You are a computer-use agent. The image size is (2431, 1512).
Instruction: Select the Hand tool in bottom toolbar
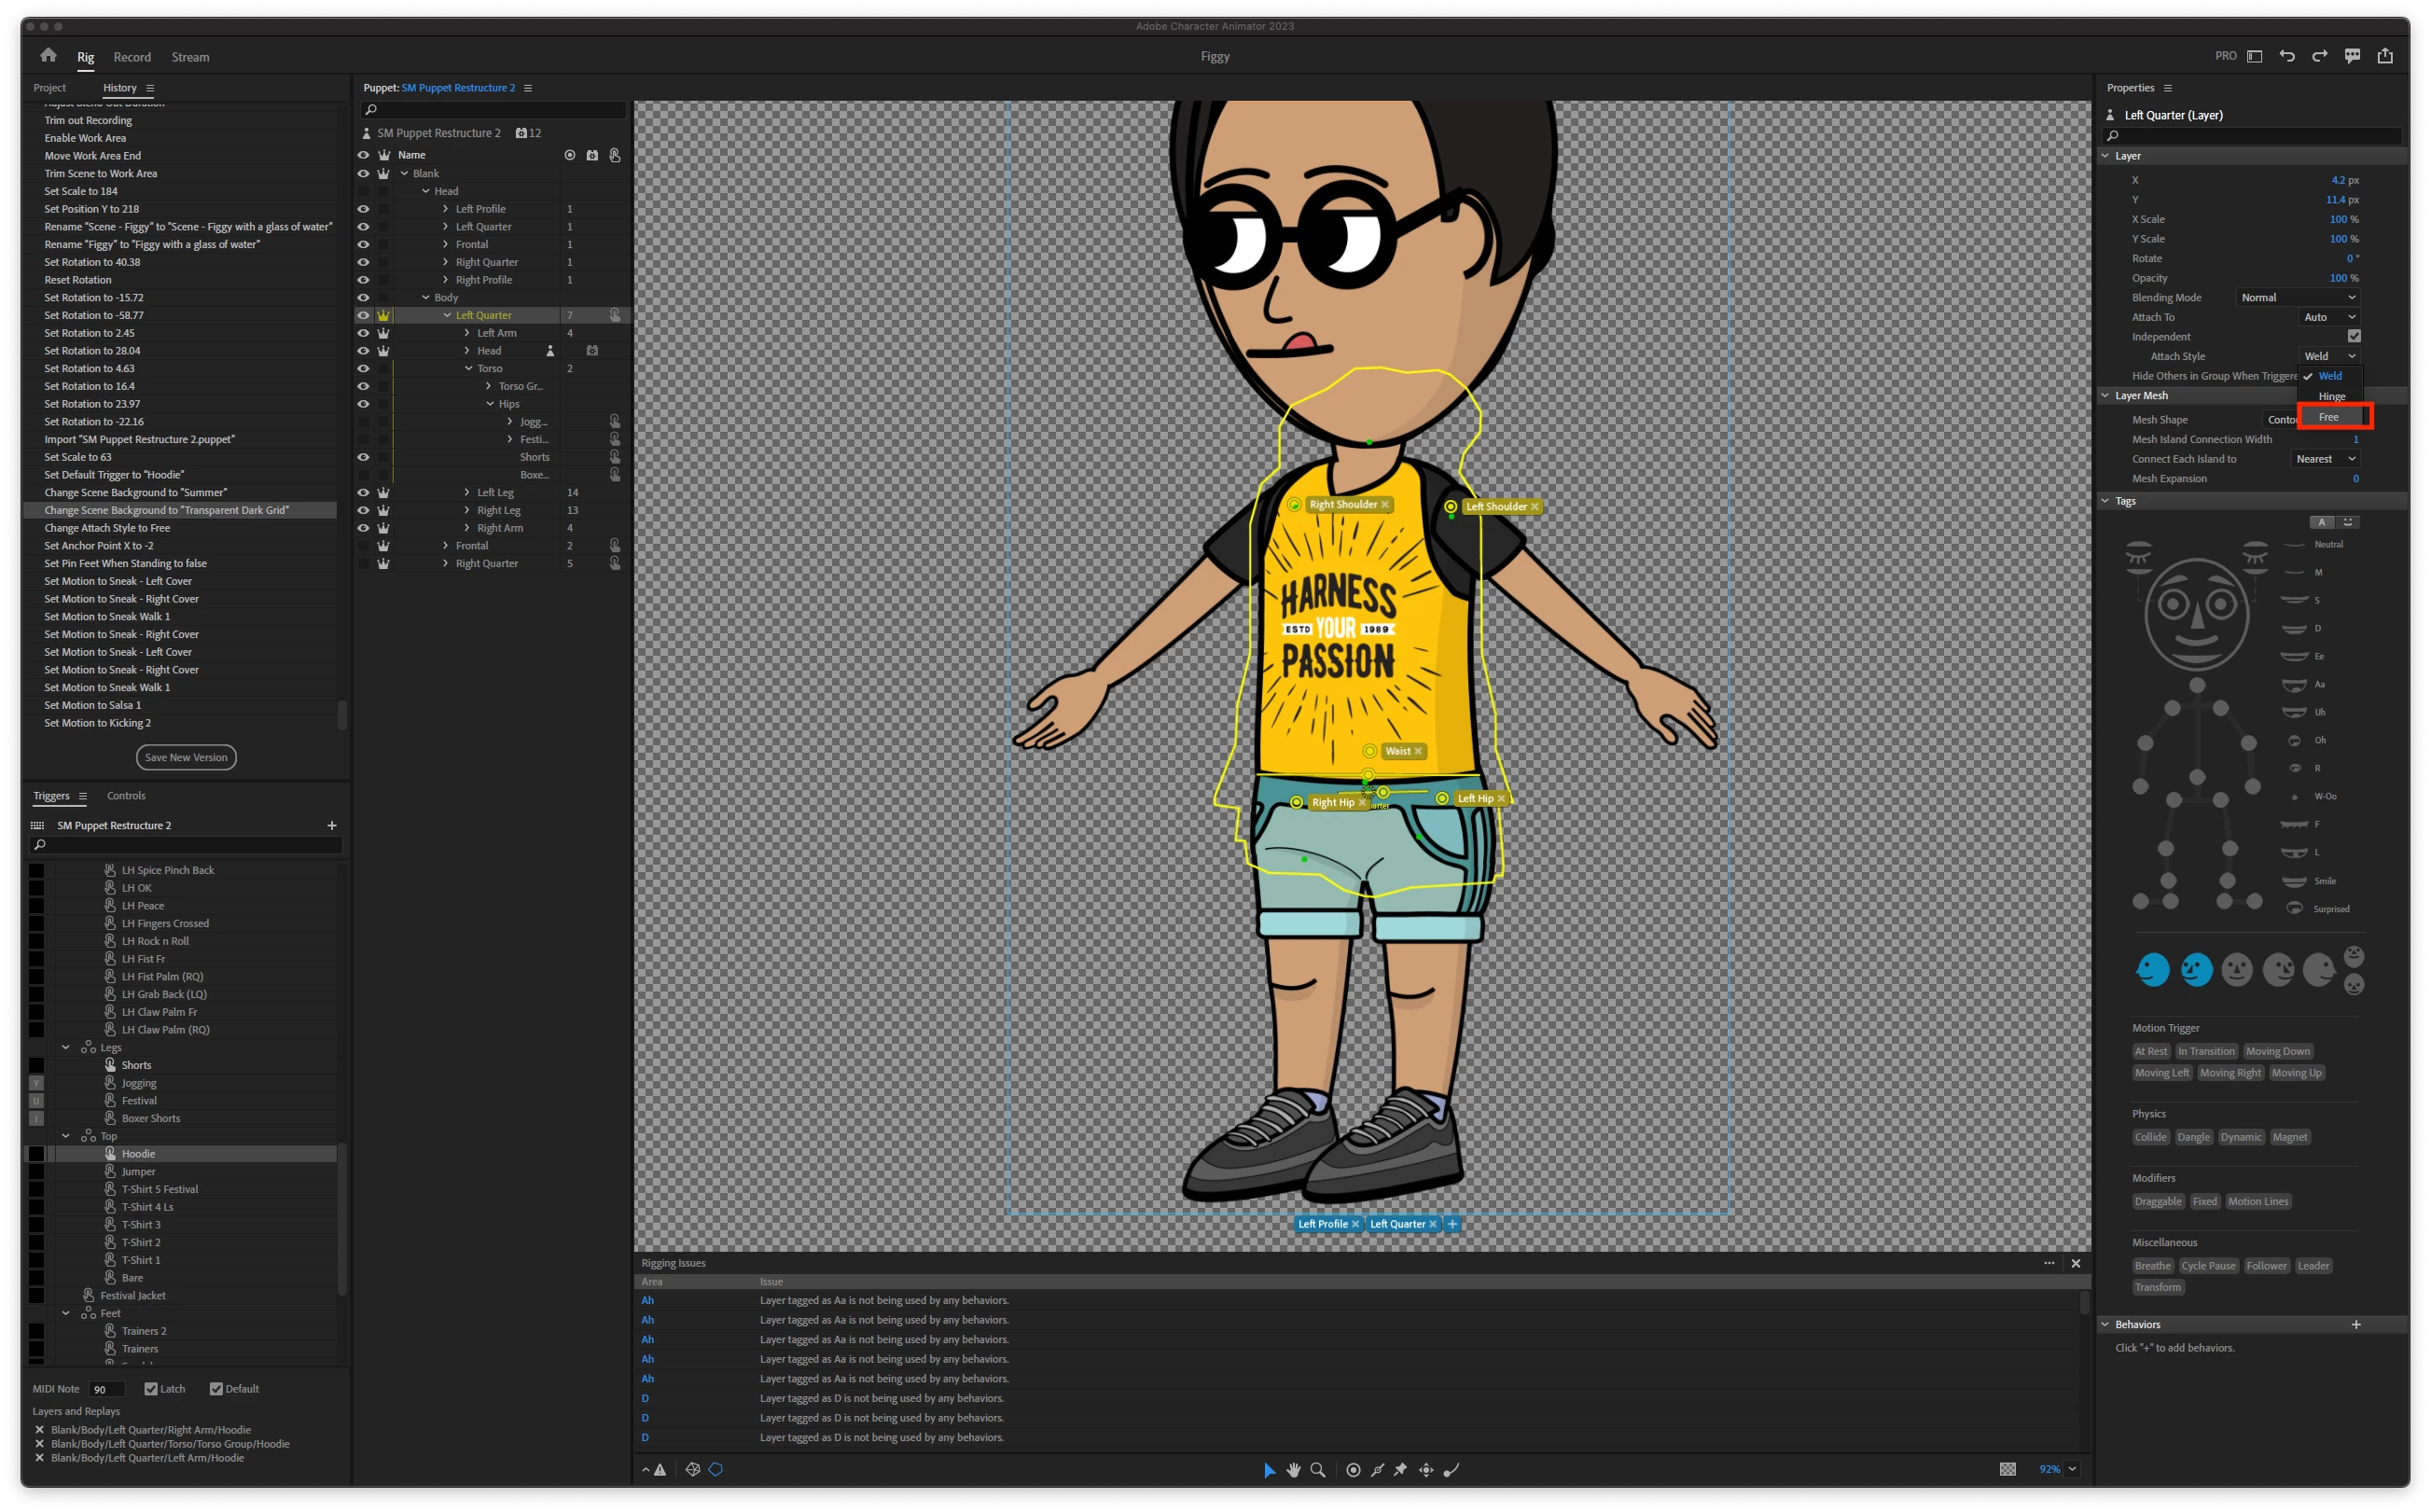pos(1293,1469)
